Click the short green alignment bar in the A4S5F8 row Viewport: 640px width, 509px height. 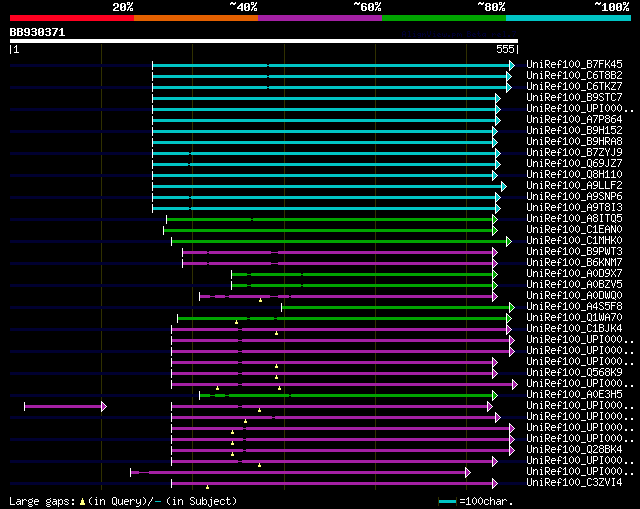[x=396, y=308]
